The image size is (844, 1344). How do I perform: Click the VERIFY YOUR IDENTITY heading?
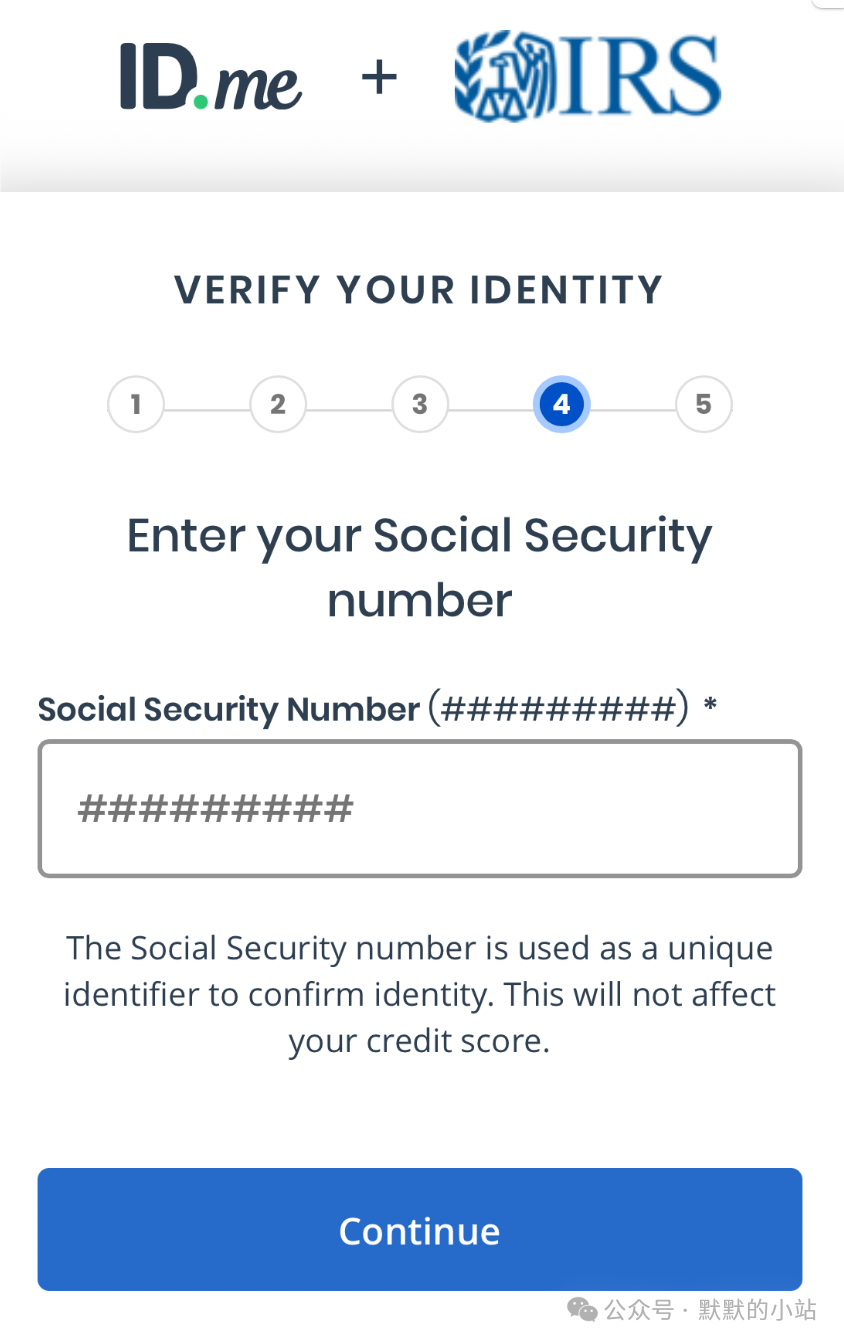(420, 290)
